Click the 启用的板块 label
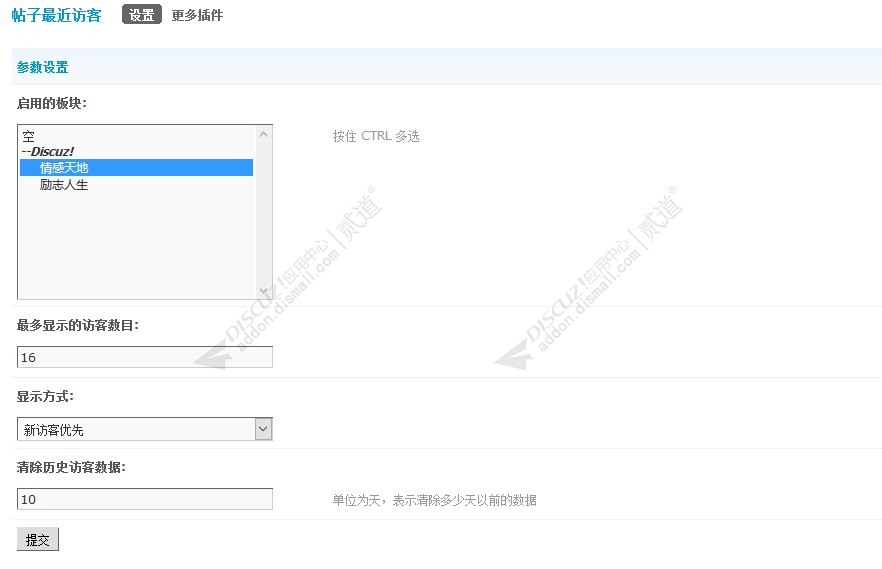This screenshot has height=569, width=882. pyautogui.click(x=52, y=103)
